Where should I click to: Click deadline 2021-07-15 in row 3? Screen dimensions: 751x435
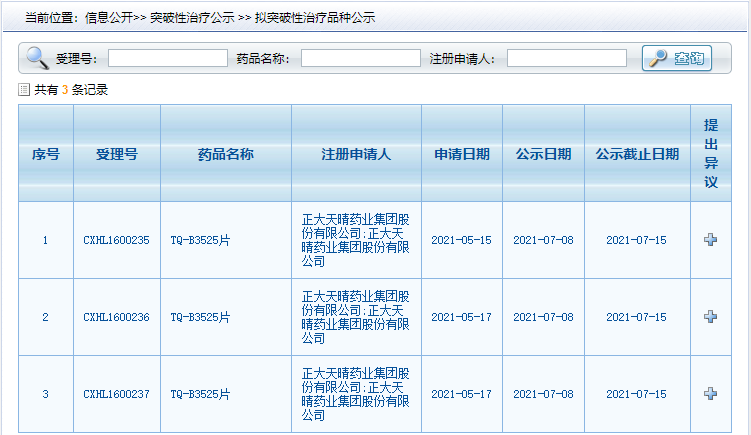636,394
